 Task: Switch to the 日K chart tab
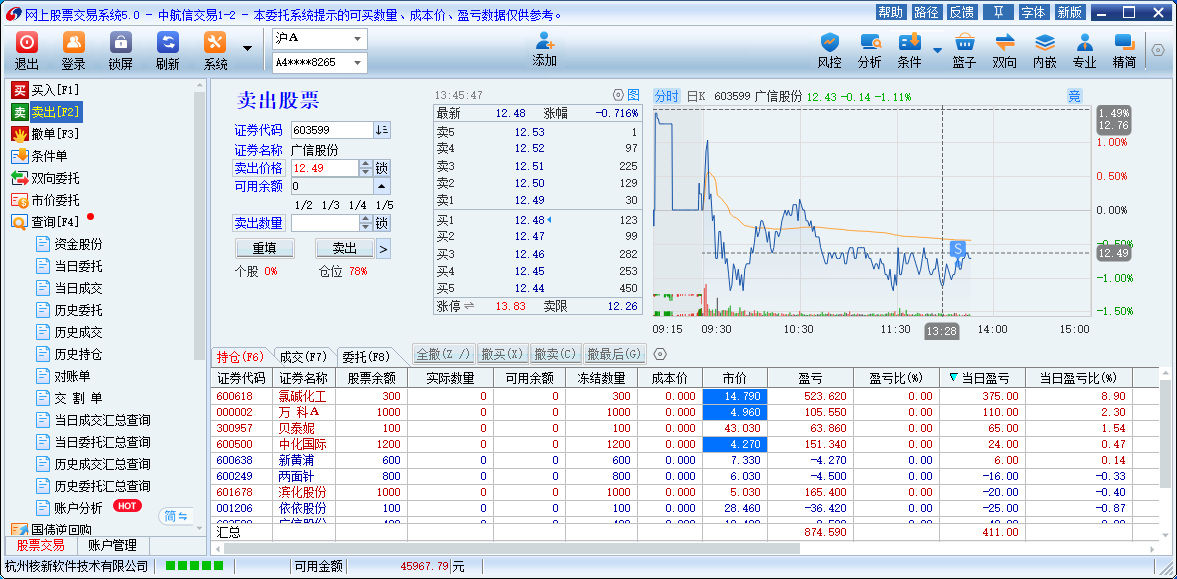[x=696, y=96]
